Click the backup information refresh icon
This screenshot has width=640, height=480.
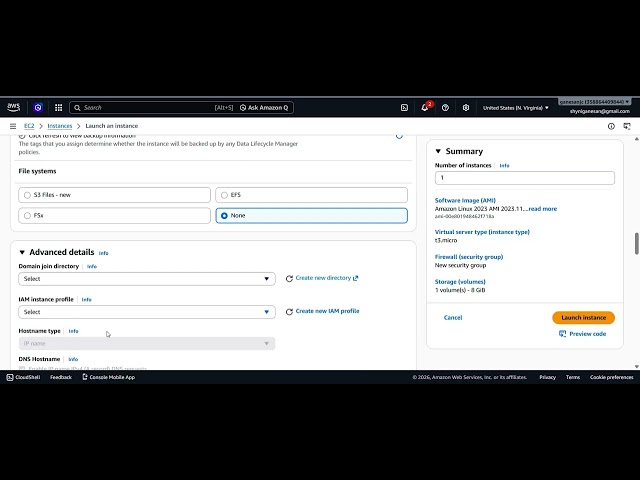[x=399, y=136]
